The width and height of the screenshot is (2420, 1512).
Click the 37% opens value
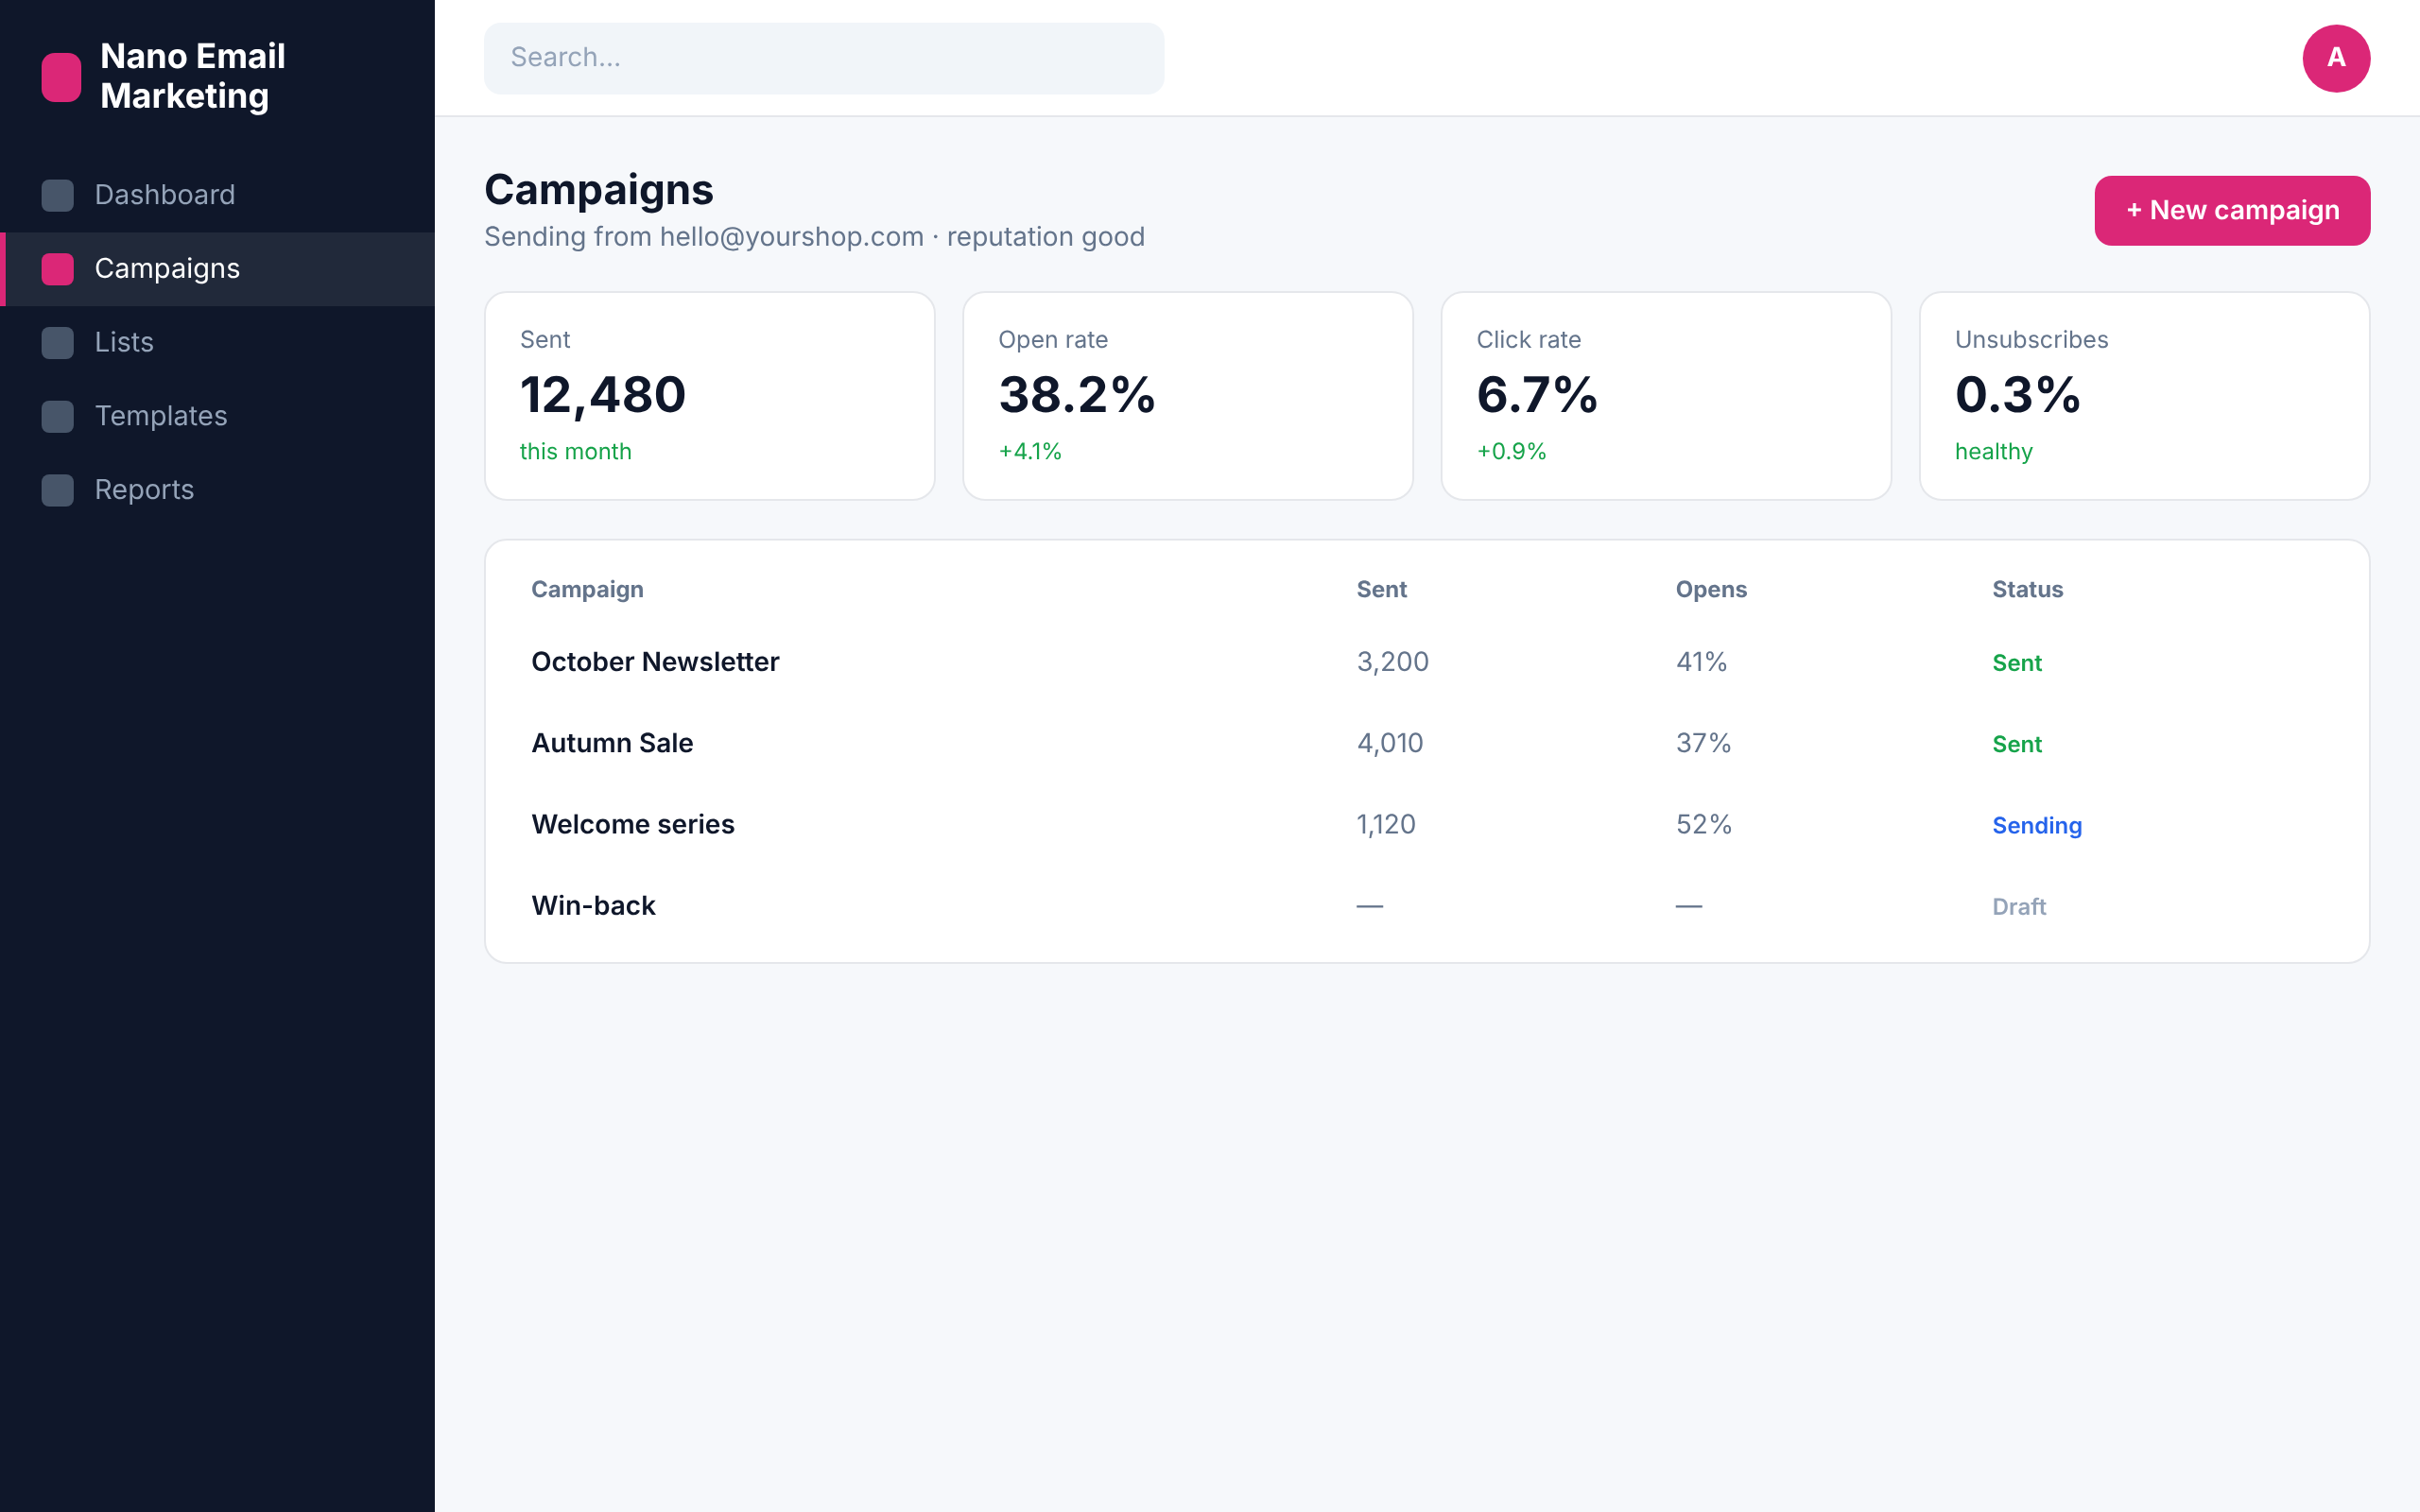point(1704,743)
